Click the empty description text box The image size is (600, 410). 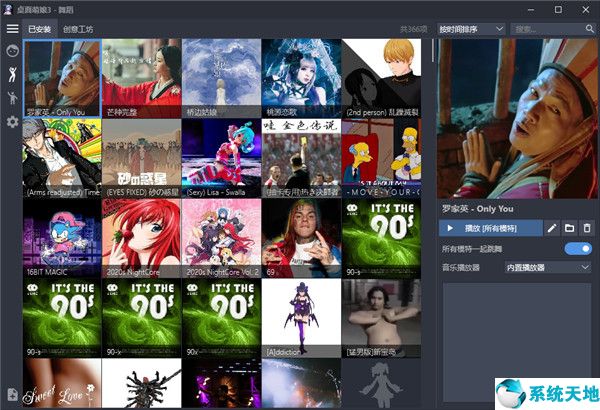point(517,343)
